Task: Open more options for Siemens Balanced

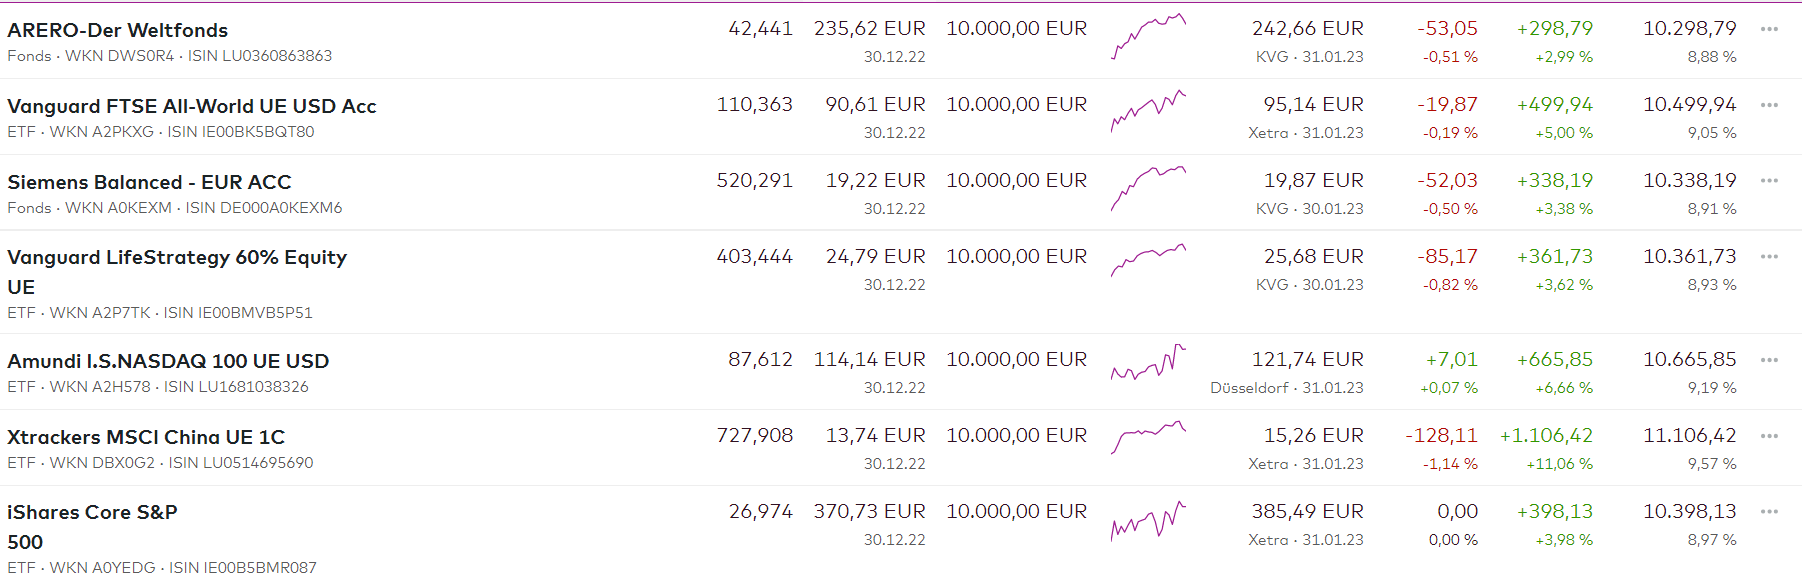Action: point(1769,181)
